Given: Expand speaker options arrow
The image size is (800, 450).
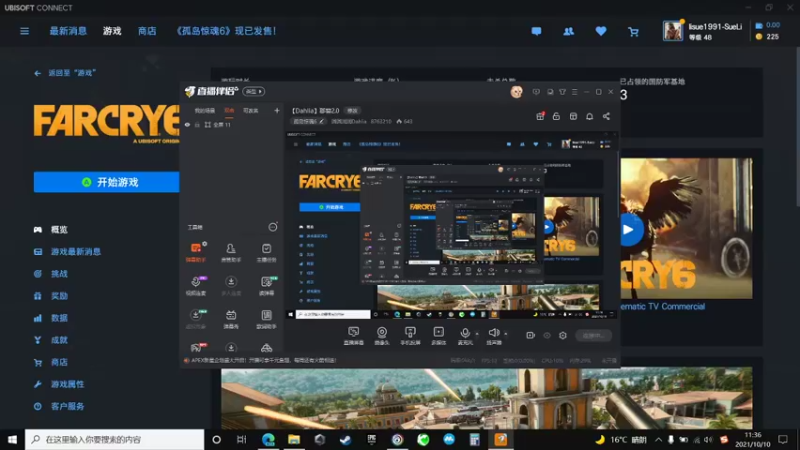Looking at the screenshot, I should 506,334.
